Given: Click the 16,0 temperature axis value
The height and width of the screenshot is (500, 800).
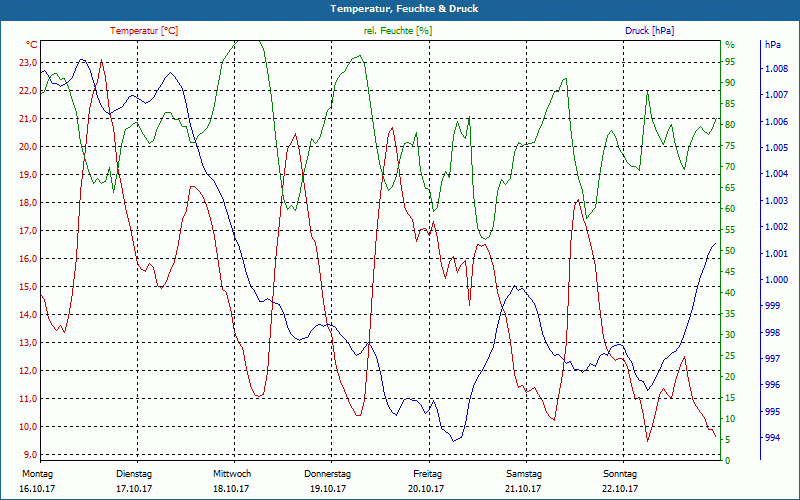Looking at the screenshot, I should [x=28, y=259].
